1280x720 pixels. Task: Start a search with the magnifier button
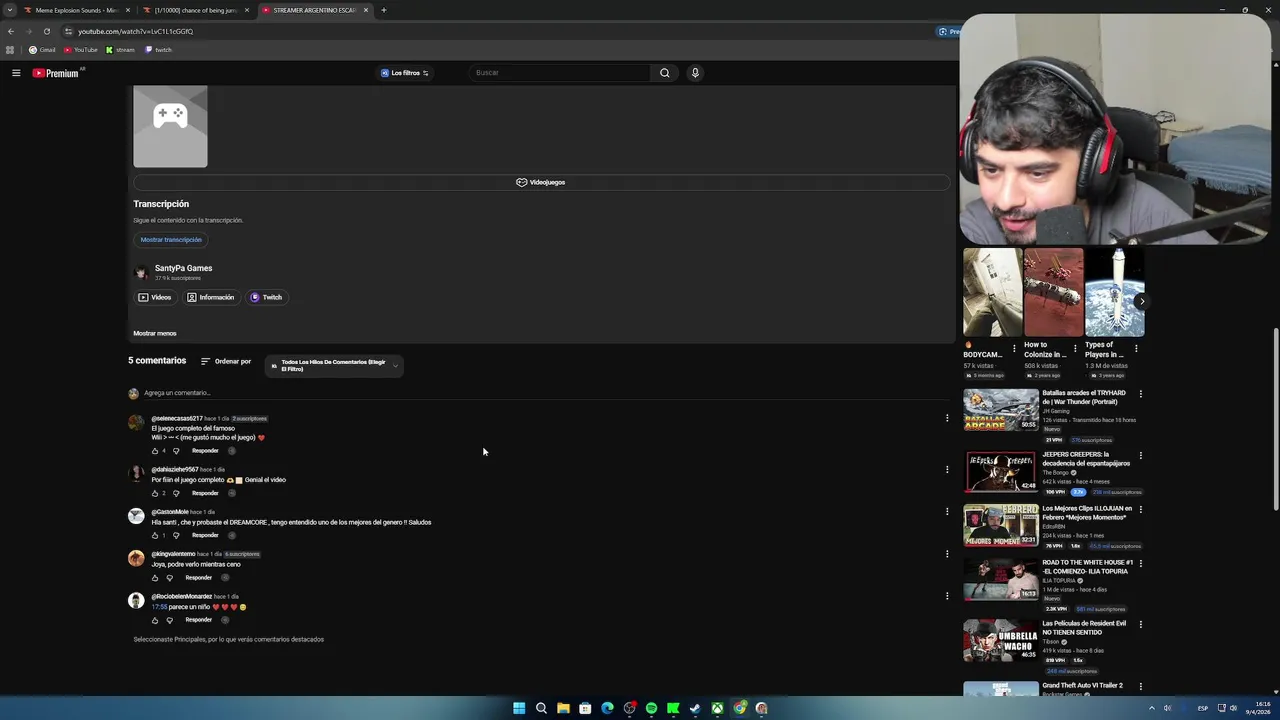pos(664,73)
